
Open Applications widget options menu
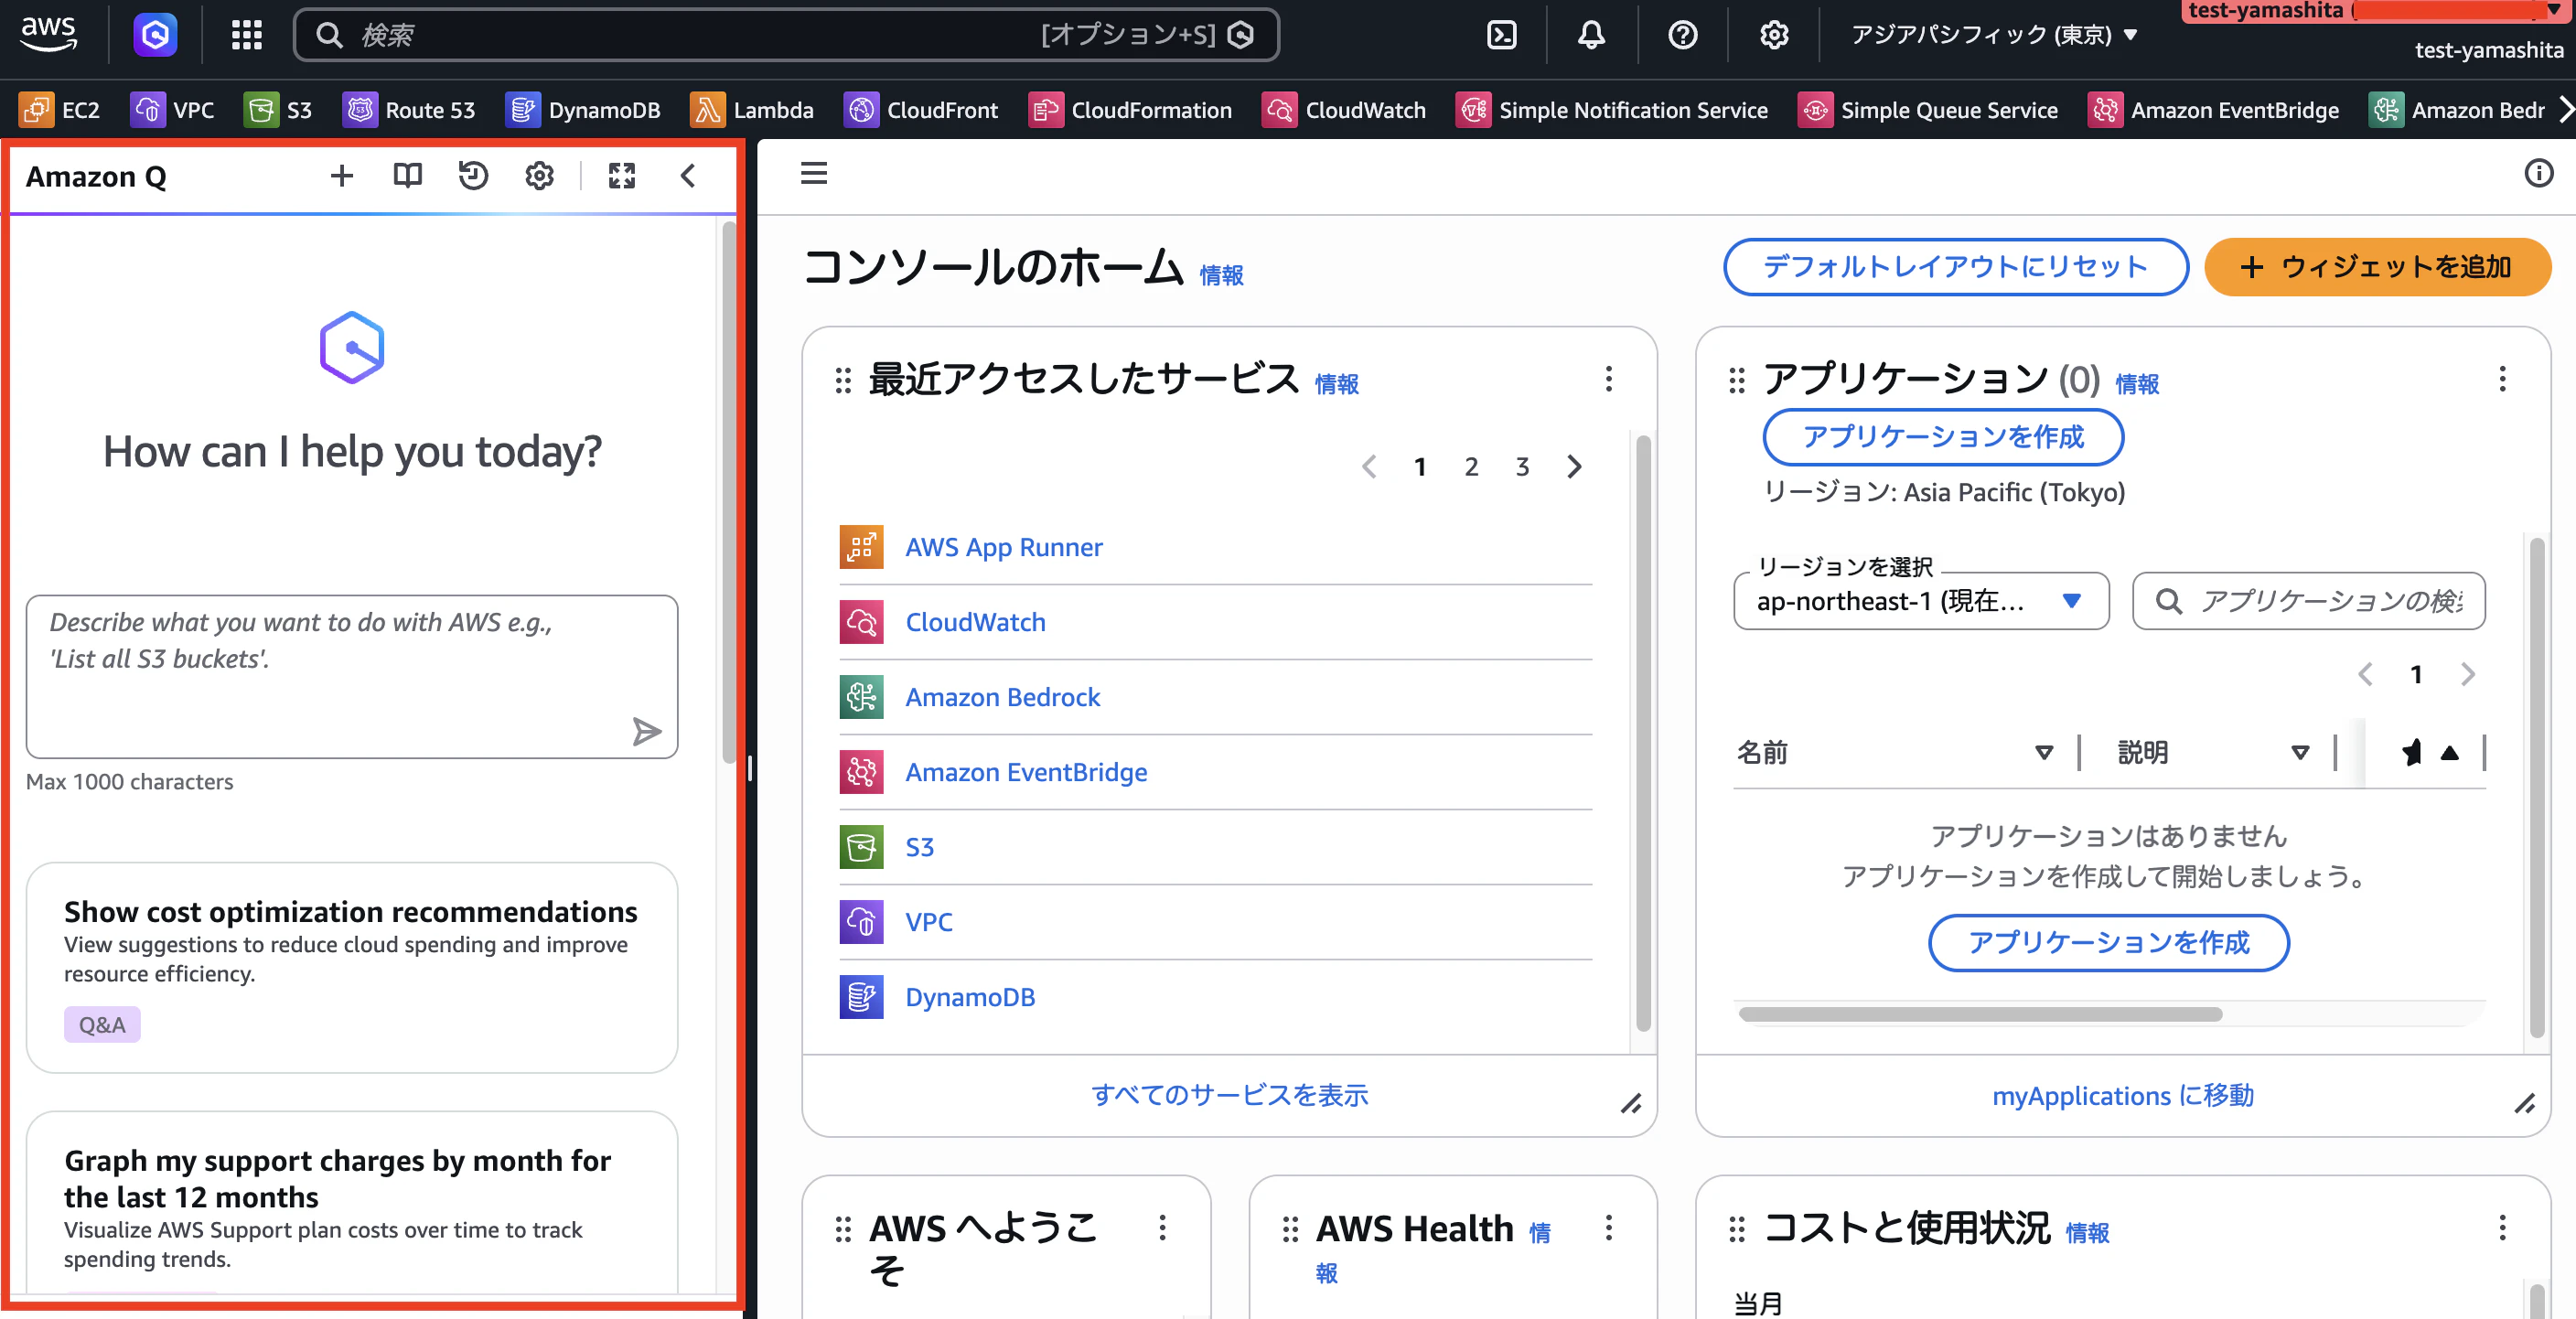(x=2502, y=379)
